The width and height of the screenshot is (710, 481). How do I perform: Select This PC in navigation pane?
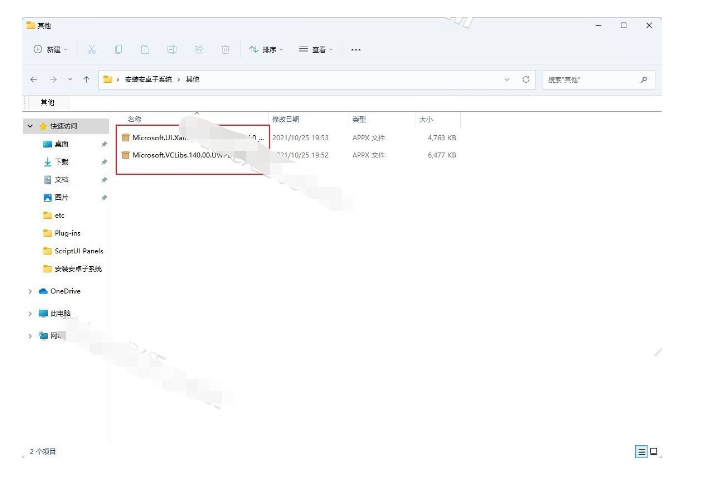(55, 313)
